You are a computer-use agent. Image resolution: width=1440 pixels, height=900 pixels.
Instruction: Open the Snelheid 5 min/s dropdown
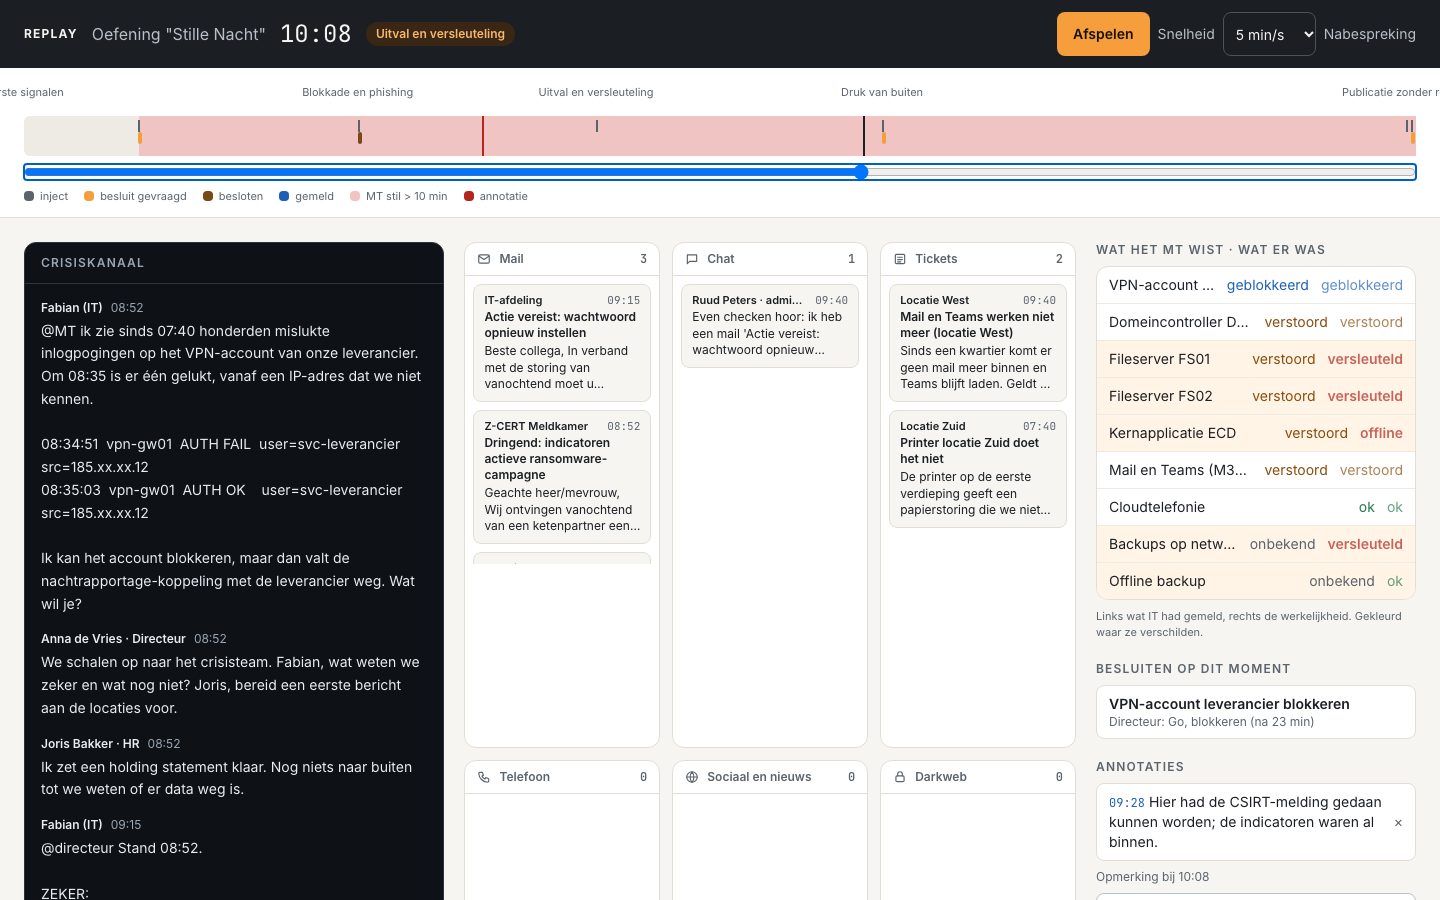[x=1269, y=34]
